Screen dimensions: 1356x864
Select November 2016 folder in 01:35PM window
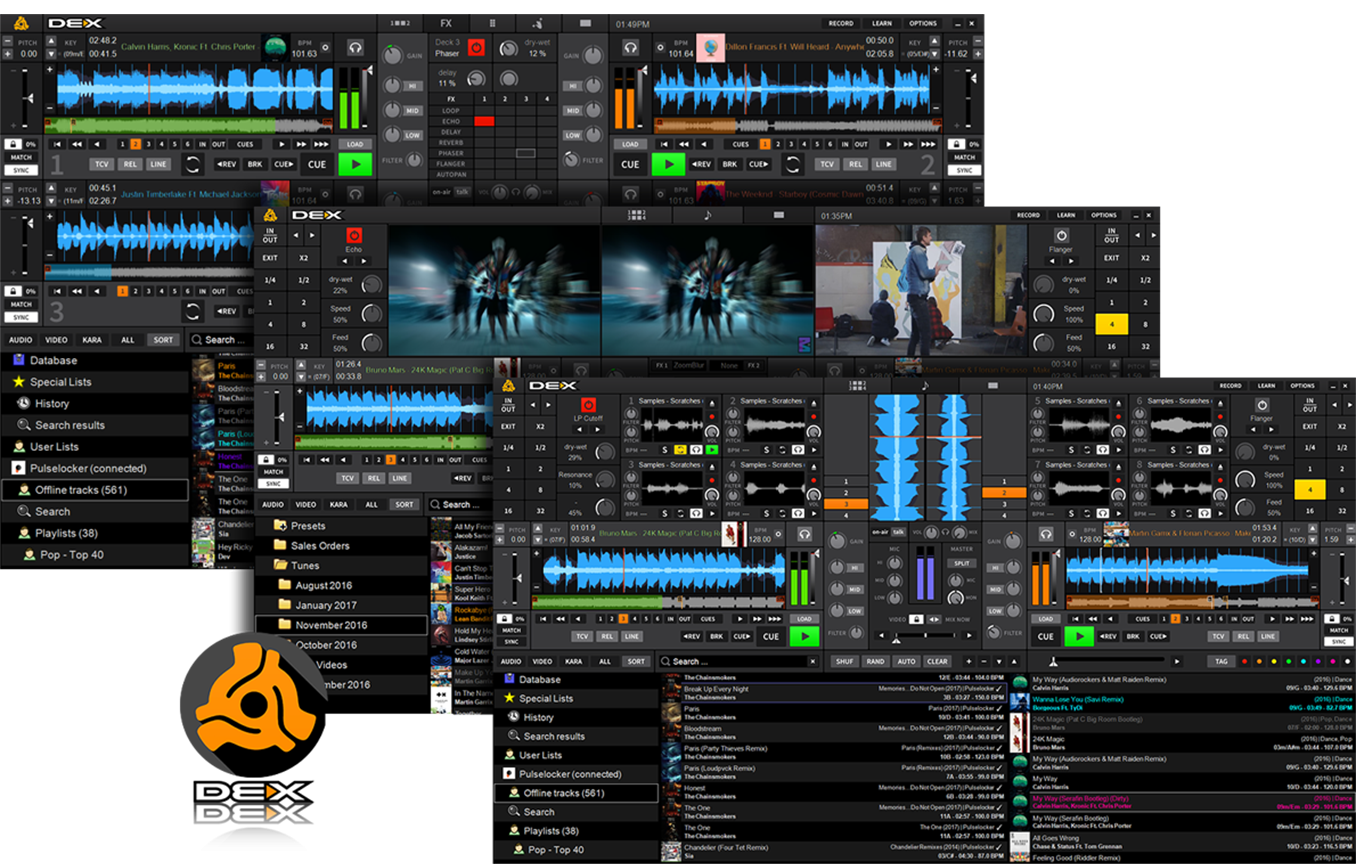click(x=341, y=625)
